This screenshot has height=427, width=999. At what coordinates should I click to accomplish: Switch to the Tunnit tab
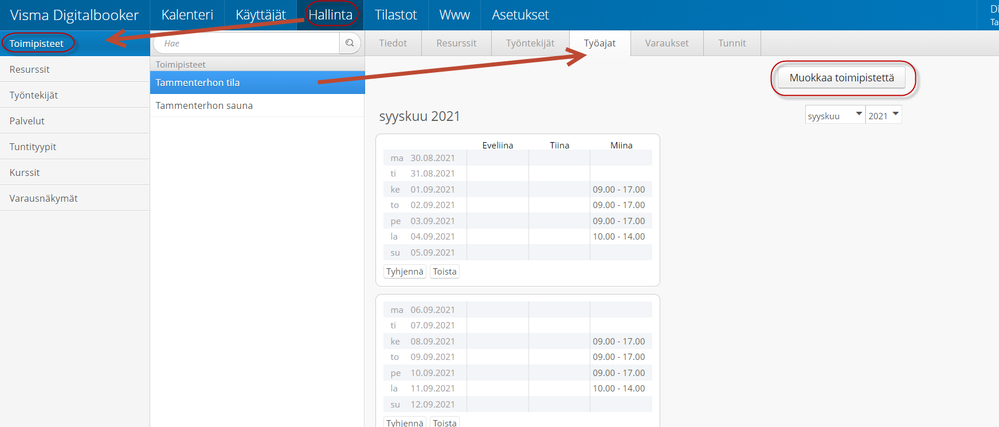731,43
